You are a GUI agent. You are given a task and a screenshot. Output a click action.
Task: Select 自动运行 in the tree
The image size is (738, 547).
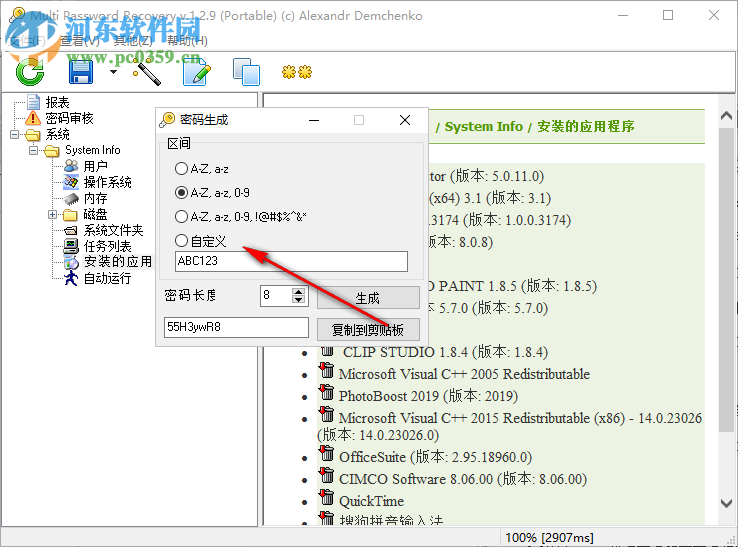point(107,278)
